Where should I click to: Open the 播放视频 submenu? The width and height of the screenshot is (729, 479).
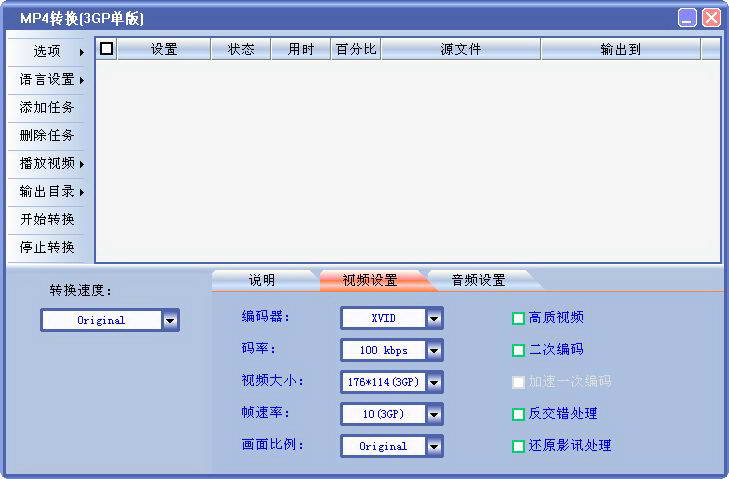click(x=46, y=163)
